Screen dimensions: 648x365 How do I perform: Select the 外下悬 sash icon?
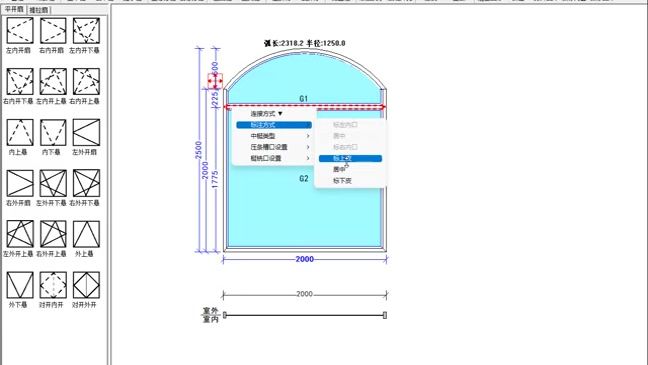pyautogui.click(x=19, y=285)
